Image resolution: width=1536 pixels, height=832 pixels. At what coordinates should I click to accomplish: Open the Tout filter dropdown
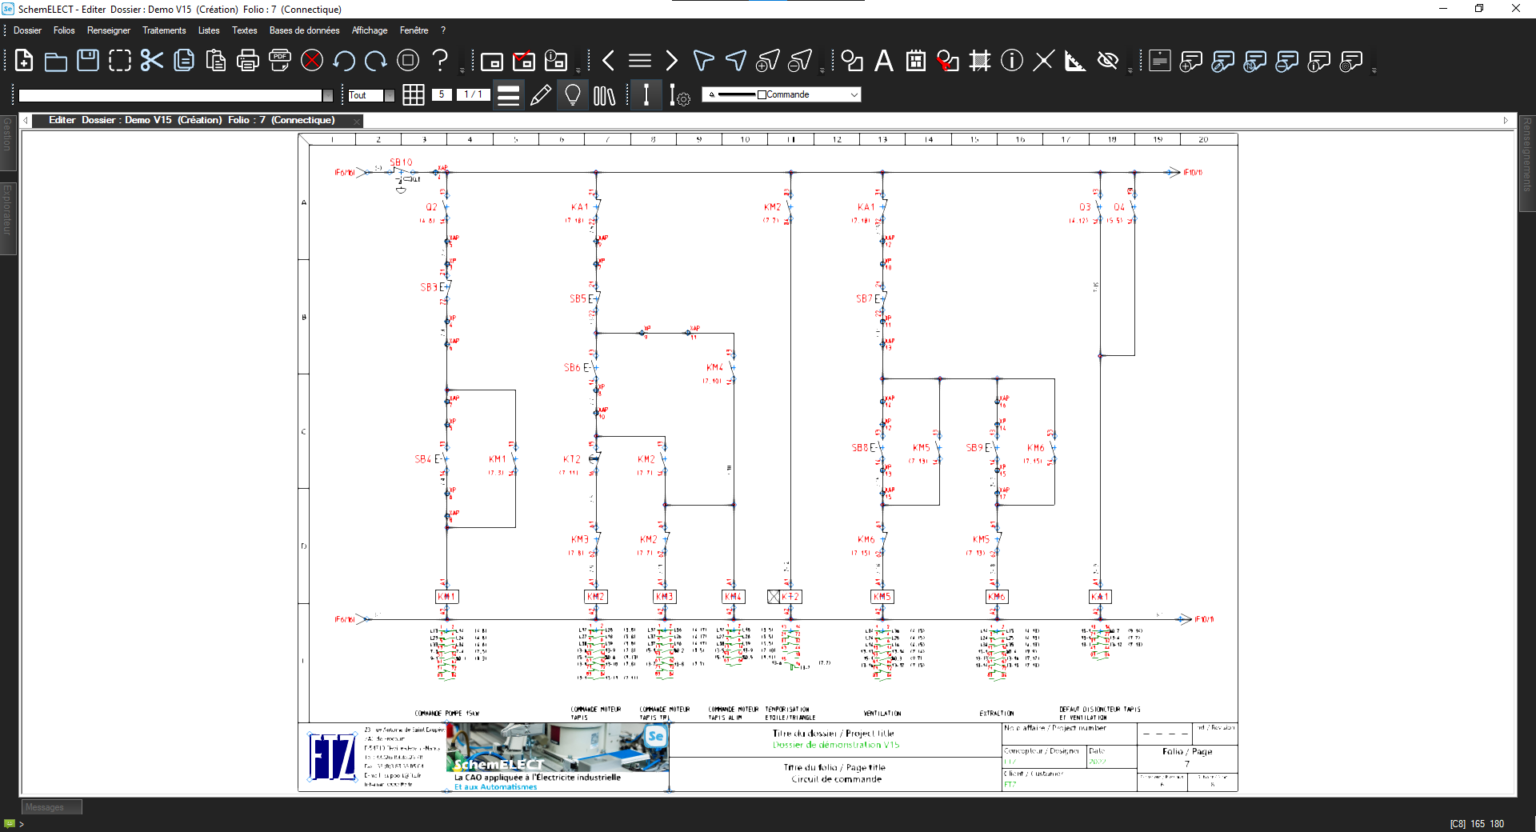(389, 95)
